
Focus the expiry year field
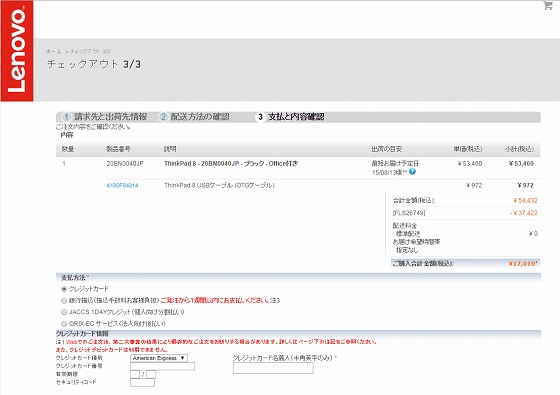151,374
